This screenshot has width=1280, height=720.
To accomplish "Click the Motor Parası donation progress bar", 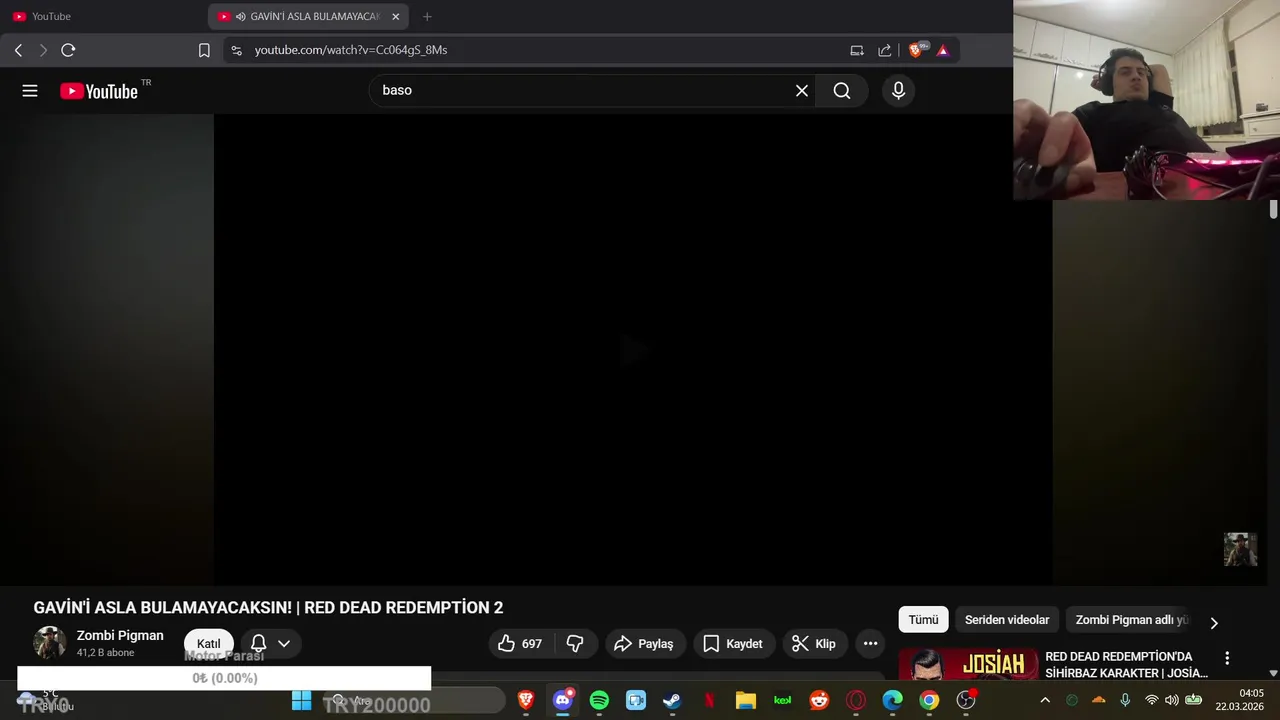I will (224, 678).
